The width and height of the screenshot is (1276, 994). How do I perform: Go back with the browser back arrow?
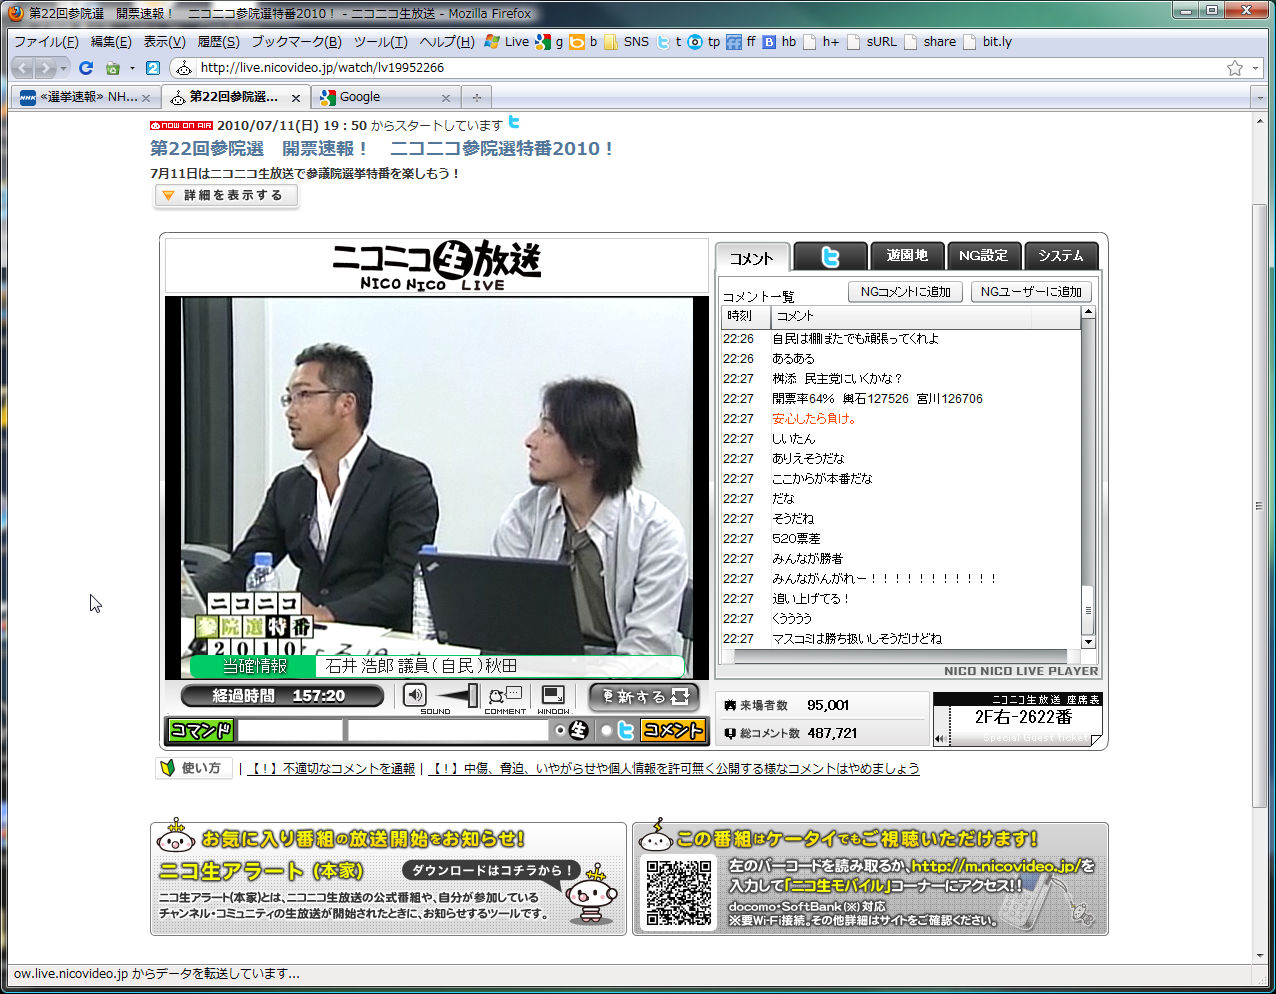pyautogui.click(x=23, y=68)
